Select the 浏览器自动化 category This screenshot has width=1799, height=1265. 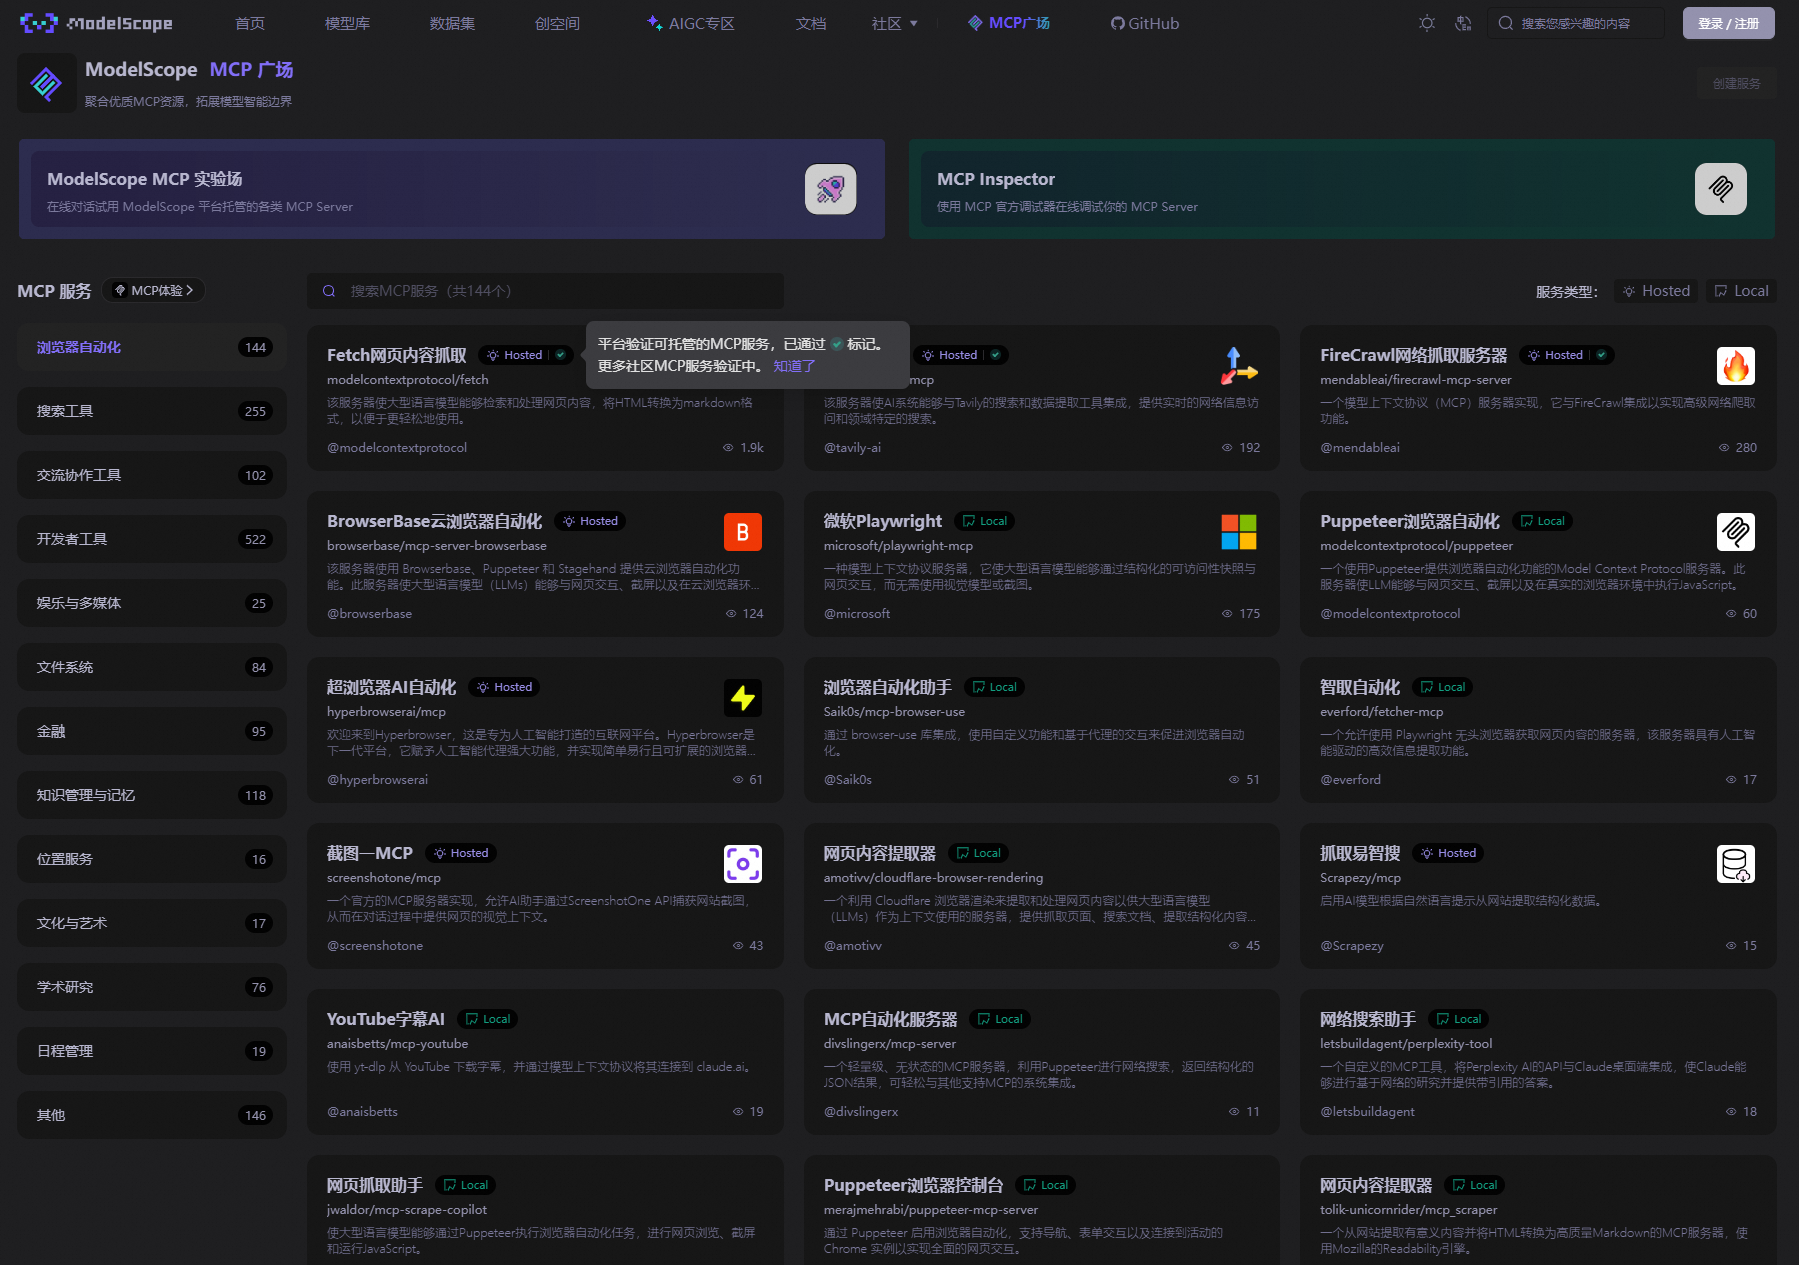[152, 347]
